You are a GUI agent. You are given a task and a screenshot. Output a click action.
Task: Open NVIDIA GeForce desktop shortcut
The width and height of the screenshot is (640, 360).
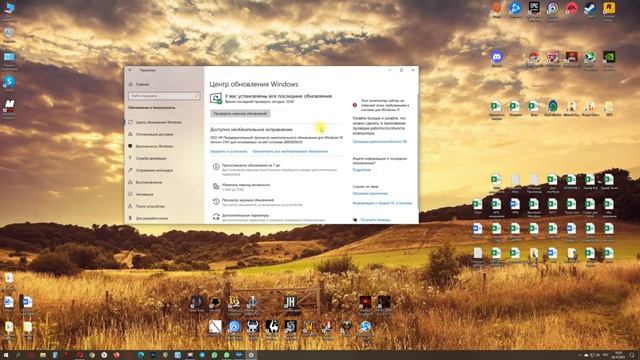(609, 56)
